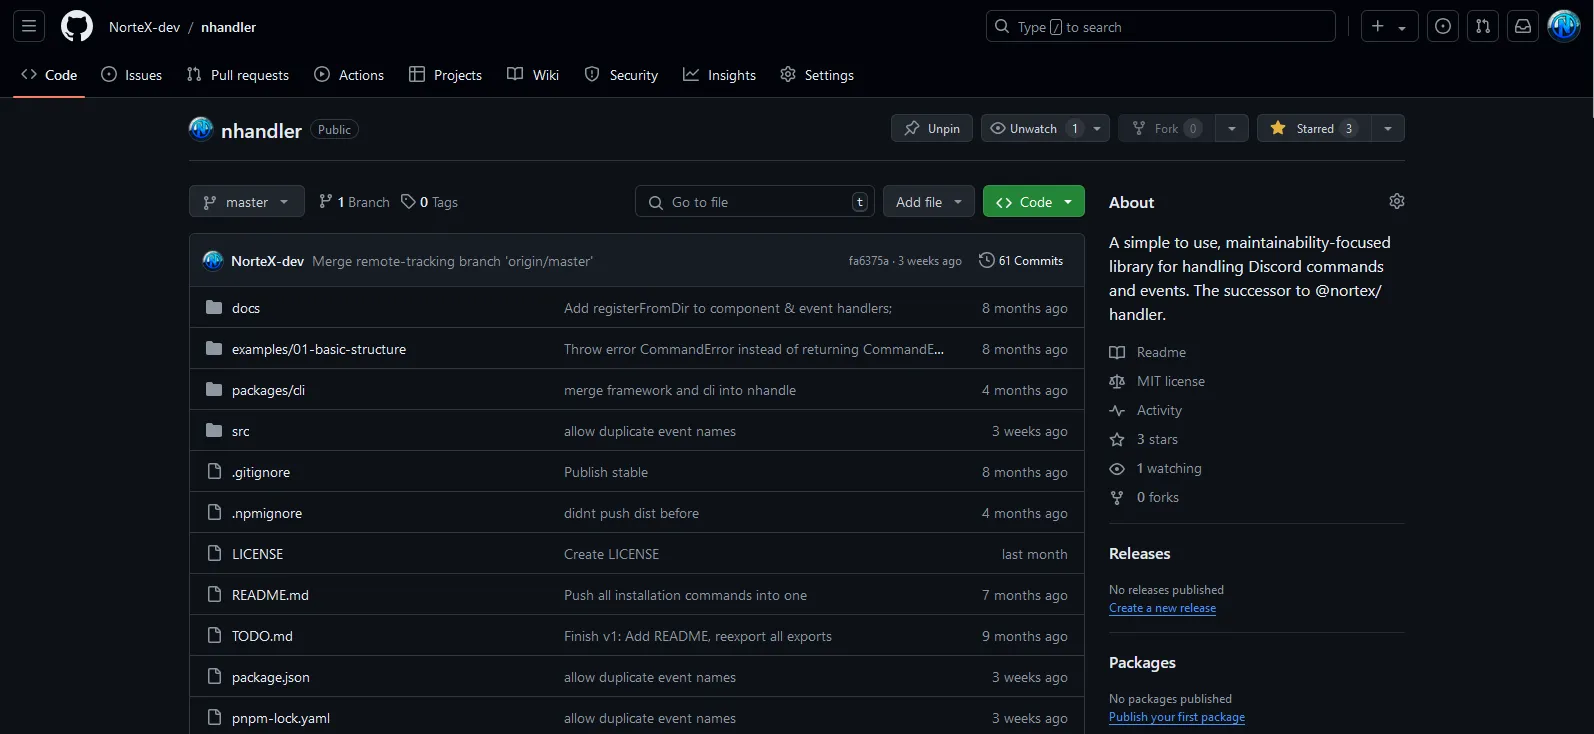Viewport: 1594px width, 734px height.
Task: Click the eye icon next to 1 watching
Action: click(x=1117, y=468)
